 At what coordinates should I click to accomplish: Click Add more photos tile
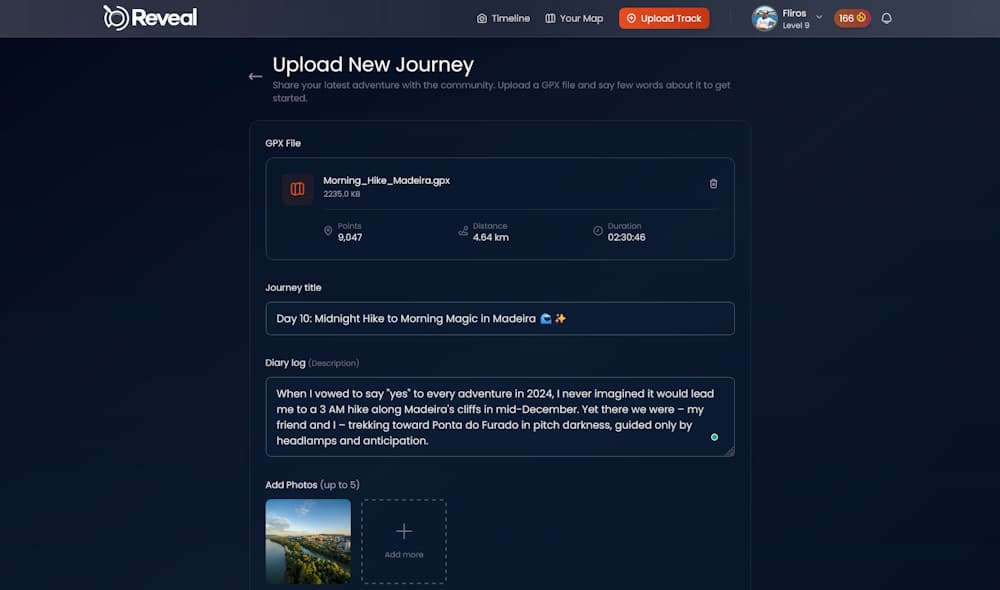point(404,542)
